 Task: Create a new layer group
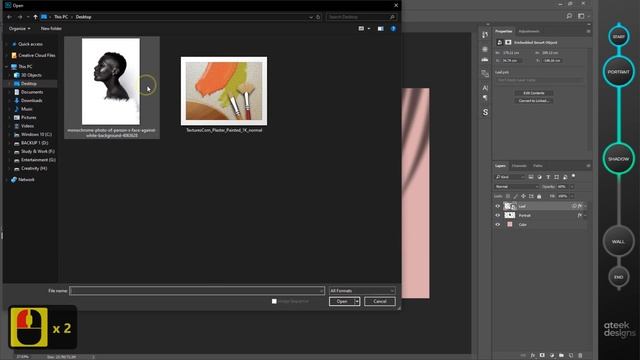(561, 356)
